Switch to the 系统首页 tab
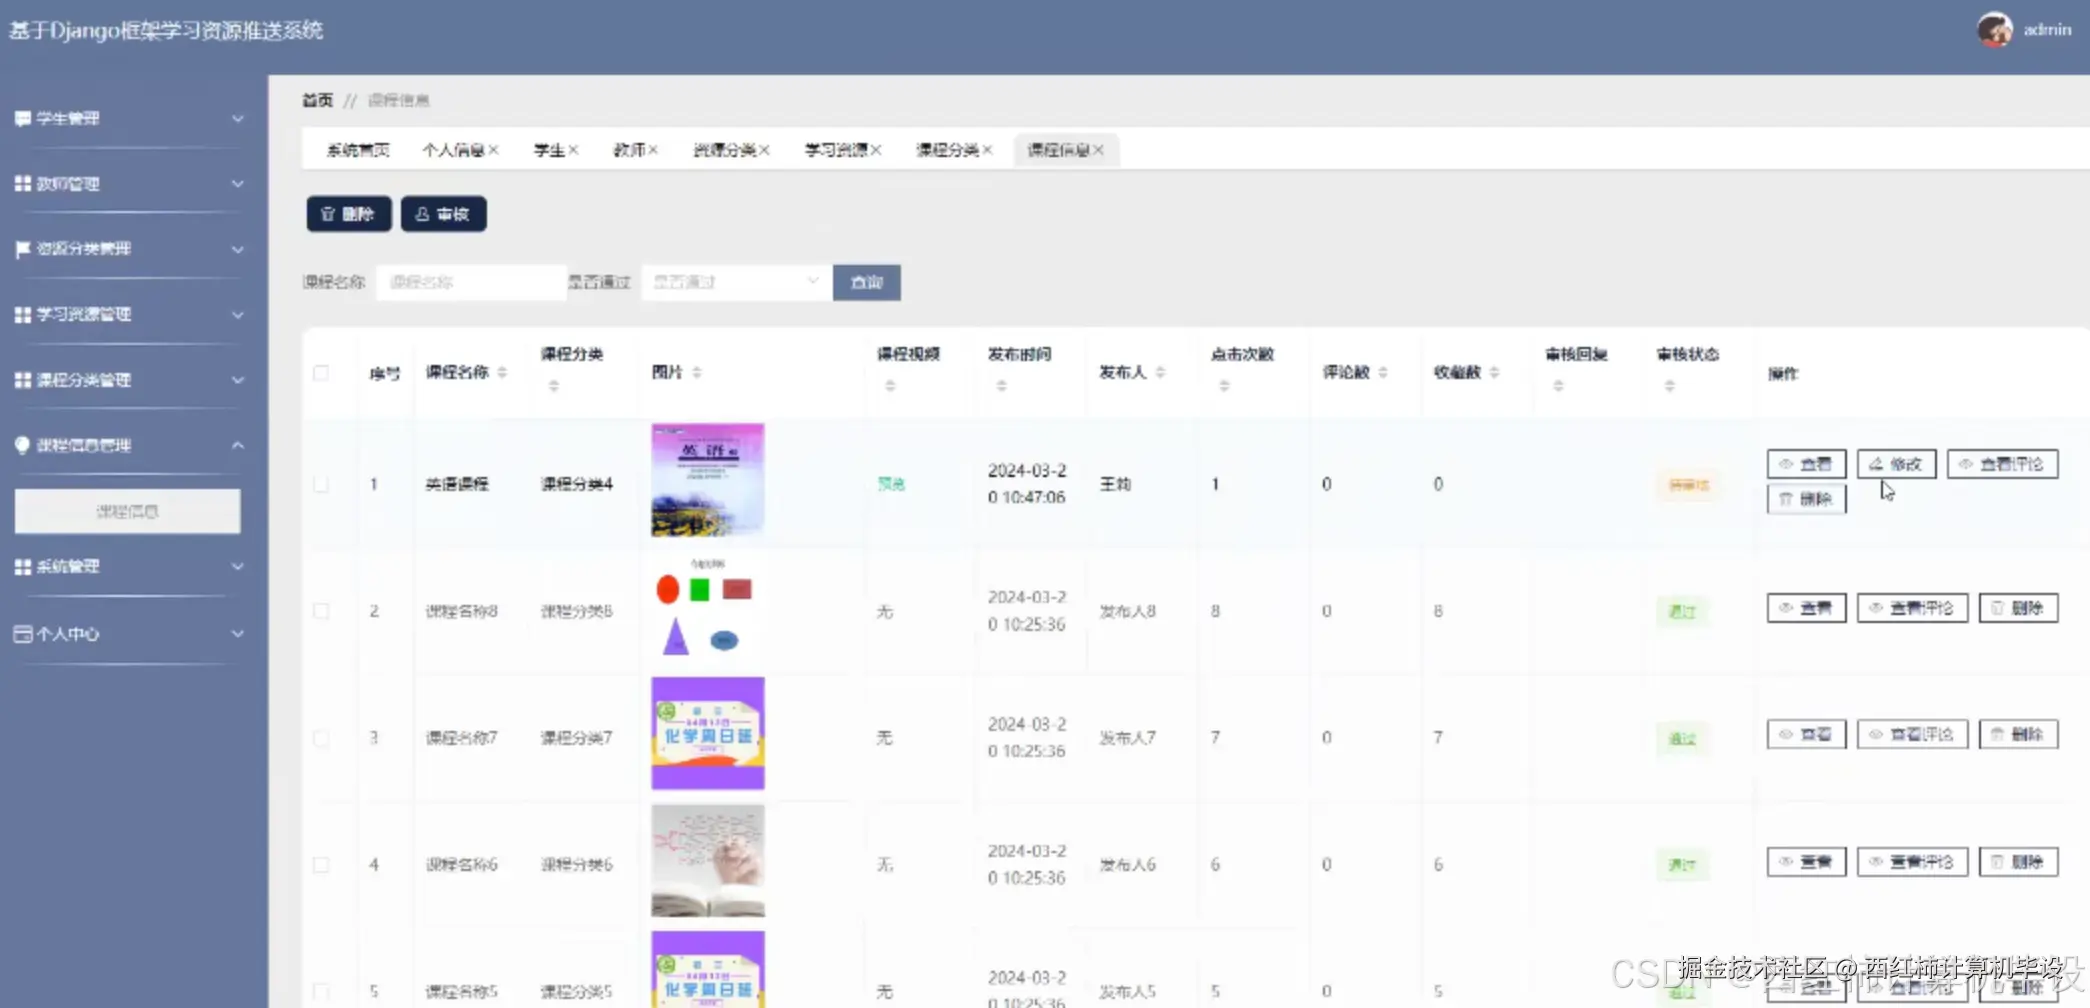Viewport: 2090px width, 1008px height. (357, 150)
